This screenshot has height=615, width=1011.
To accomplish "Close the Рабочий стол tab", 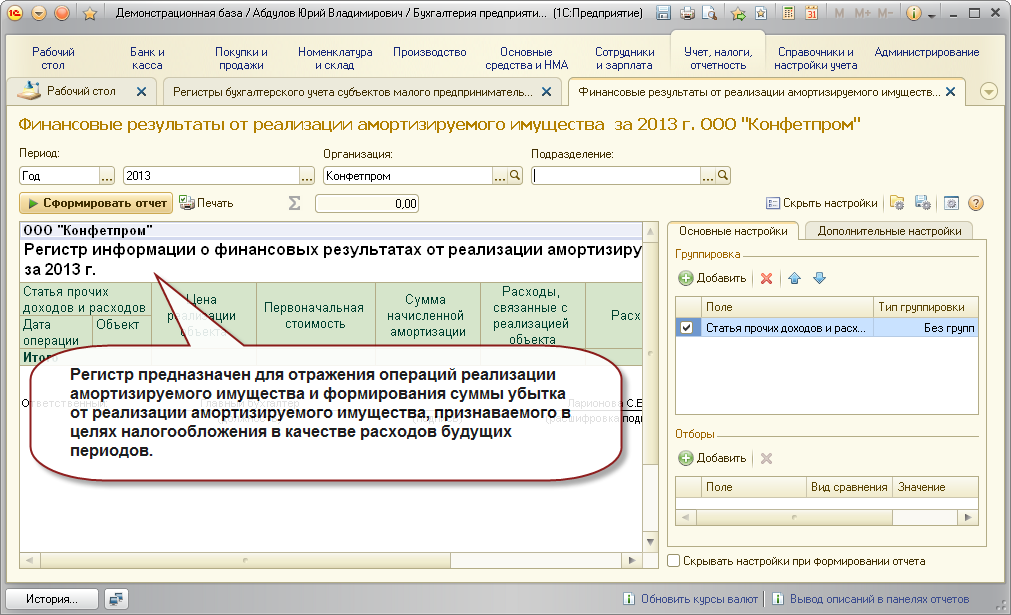I will point(141,92).
